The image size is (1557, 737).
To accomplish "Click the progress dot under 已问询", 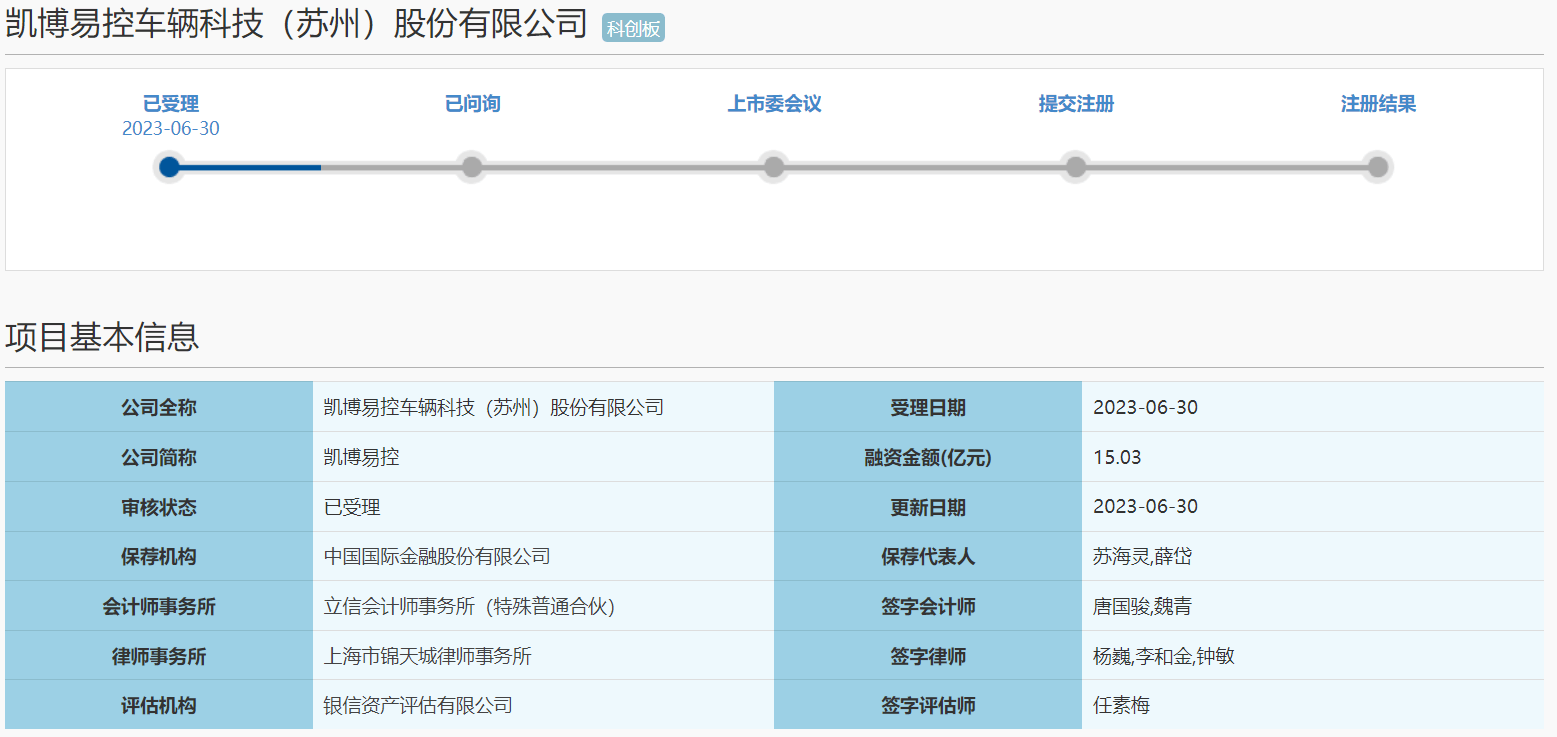I will point(472,167).
